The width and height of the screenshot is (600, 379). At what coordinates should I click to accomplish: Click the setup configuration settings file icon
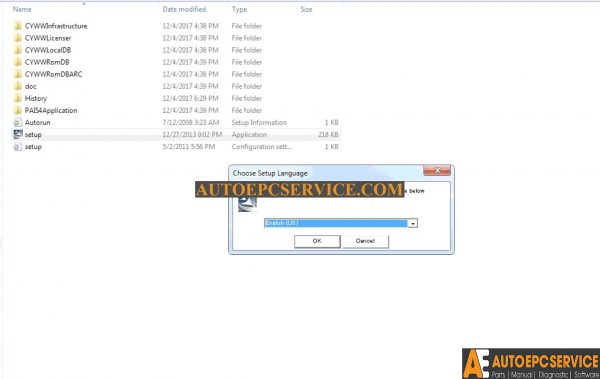point(18,147)
